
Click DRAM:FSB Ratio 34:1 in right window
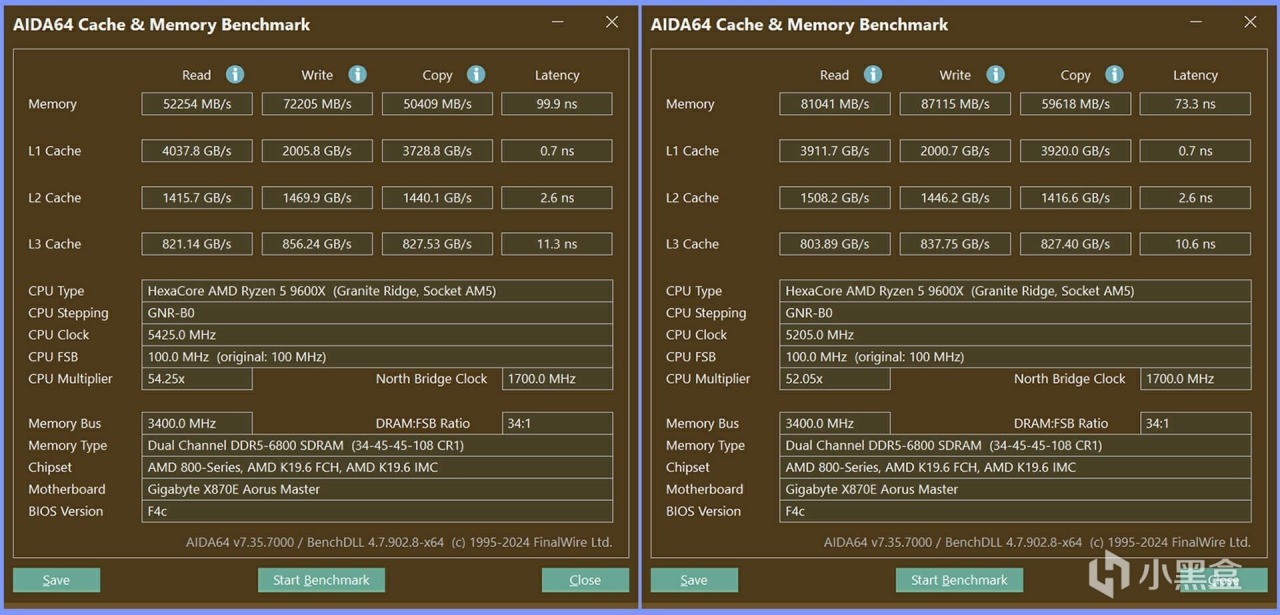coord(1195,424)
